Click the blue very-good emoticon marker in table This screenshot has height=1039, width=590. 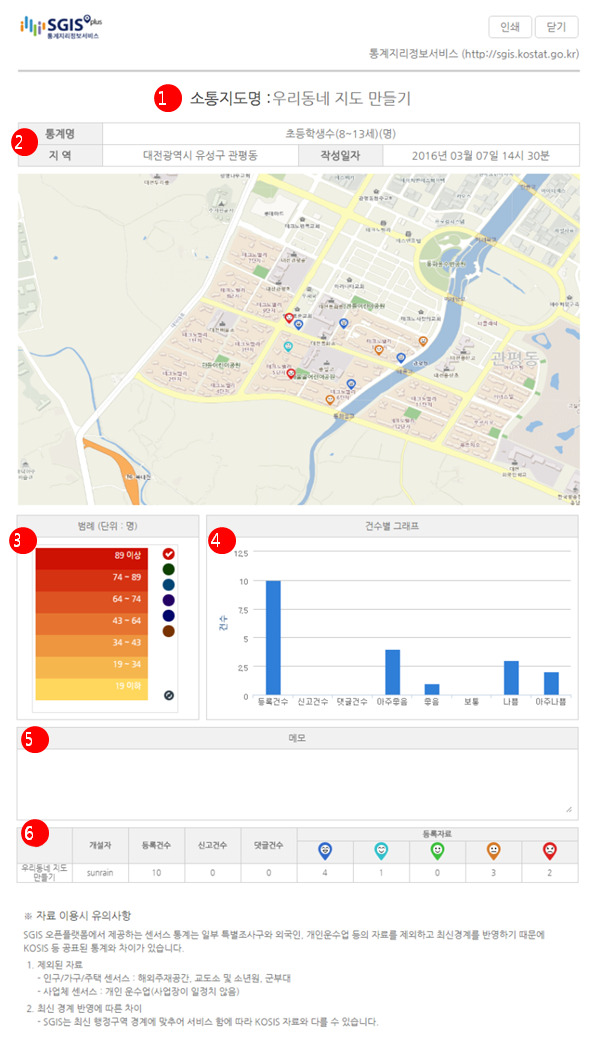pos(325,850)
